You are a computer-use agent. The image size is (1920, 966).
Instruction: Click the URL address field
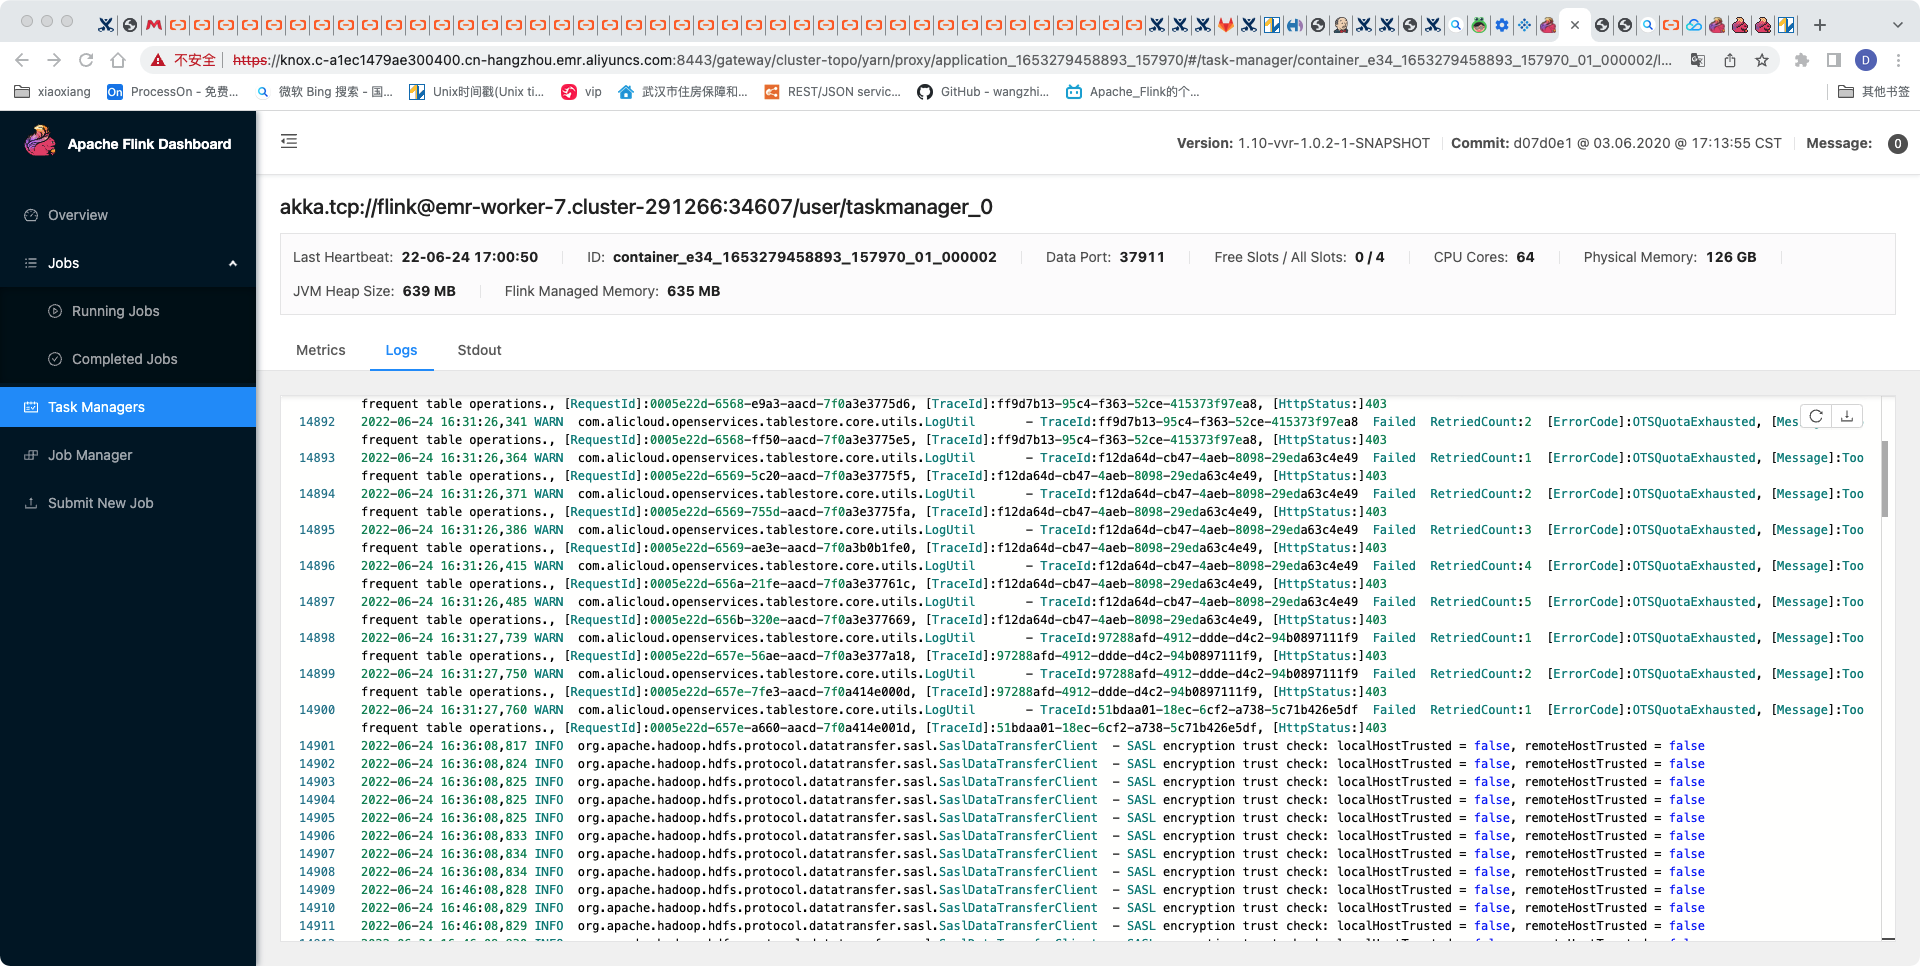tap(950, 60)
